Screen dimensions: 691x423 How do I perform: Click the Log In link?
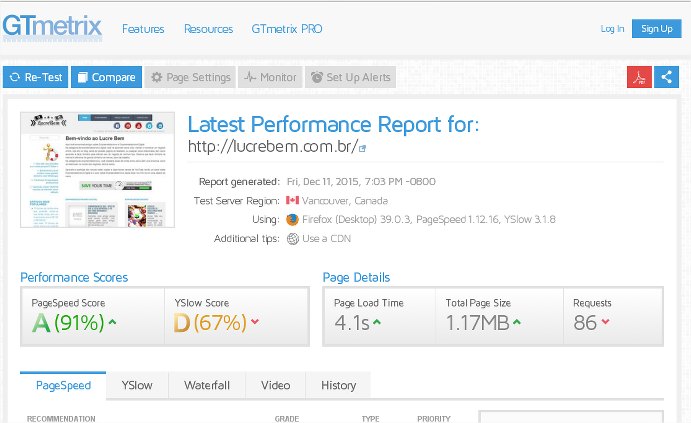tap(612, 29)
